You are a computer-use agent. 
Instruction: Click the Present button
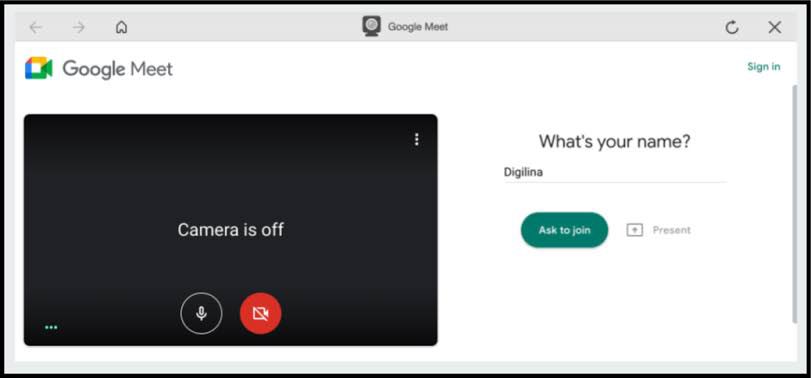658,230
